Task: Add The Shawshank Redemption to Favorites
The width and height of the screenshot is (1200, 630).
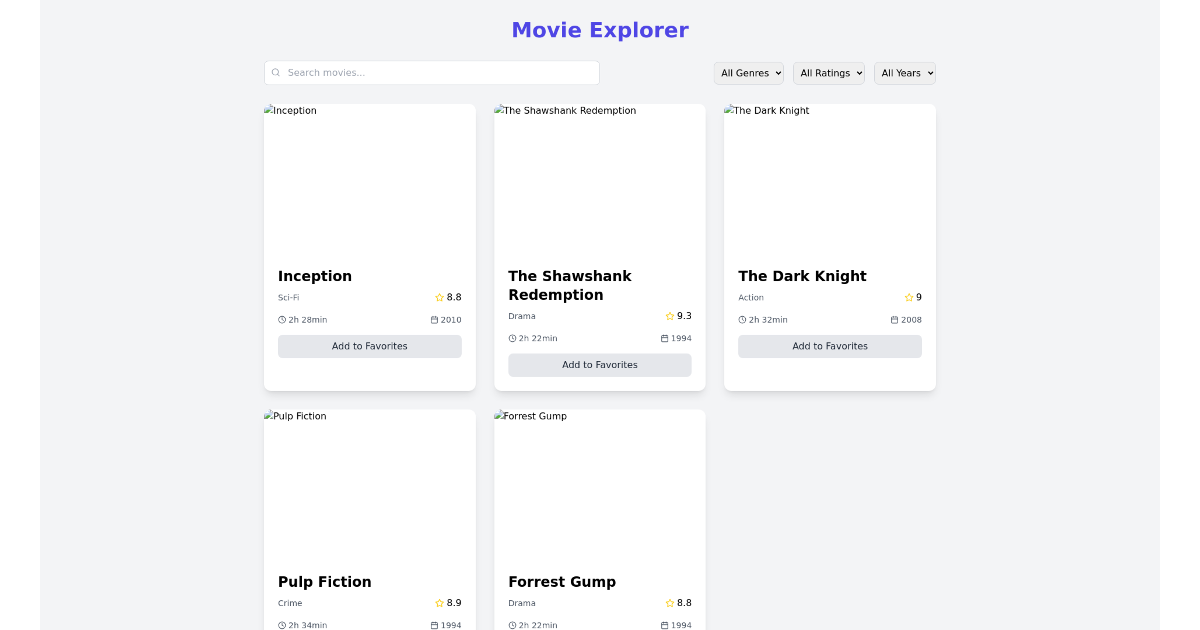Action: coord(599,365)
